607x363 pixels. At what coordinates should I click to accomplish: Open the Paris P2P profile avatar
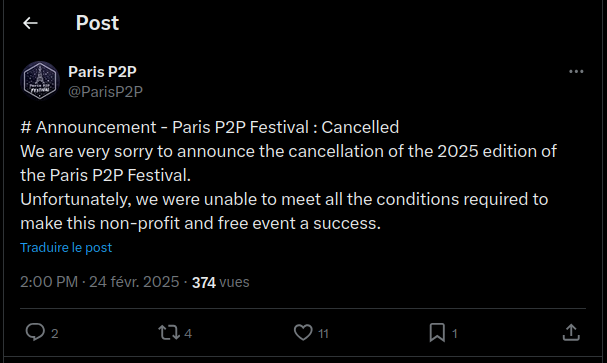40,80
